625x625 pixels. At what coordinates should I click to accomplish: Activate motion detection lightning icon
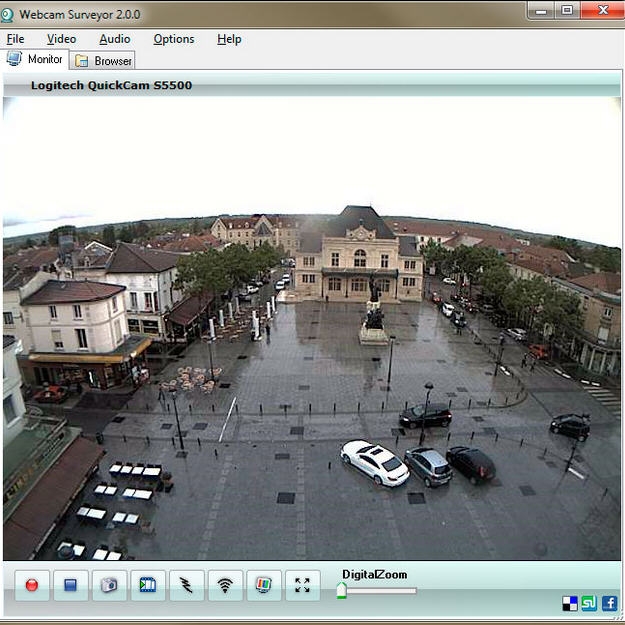click(x=186, y=585)
